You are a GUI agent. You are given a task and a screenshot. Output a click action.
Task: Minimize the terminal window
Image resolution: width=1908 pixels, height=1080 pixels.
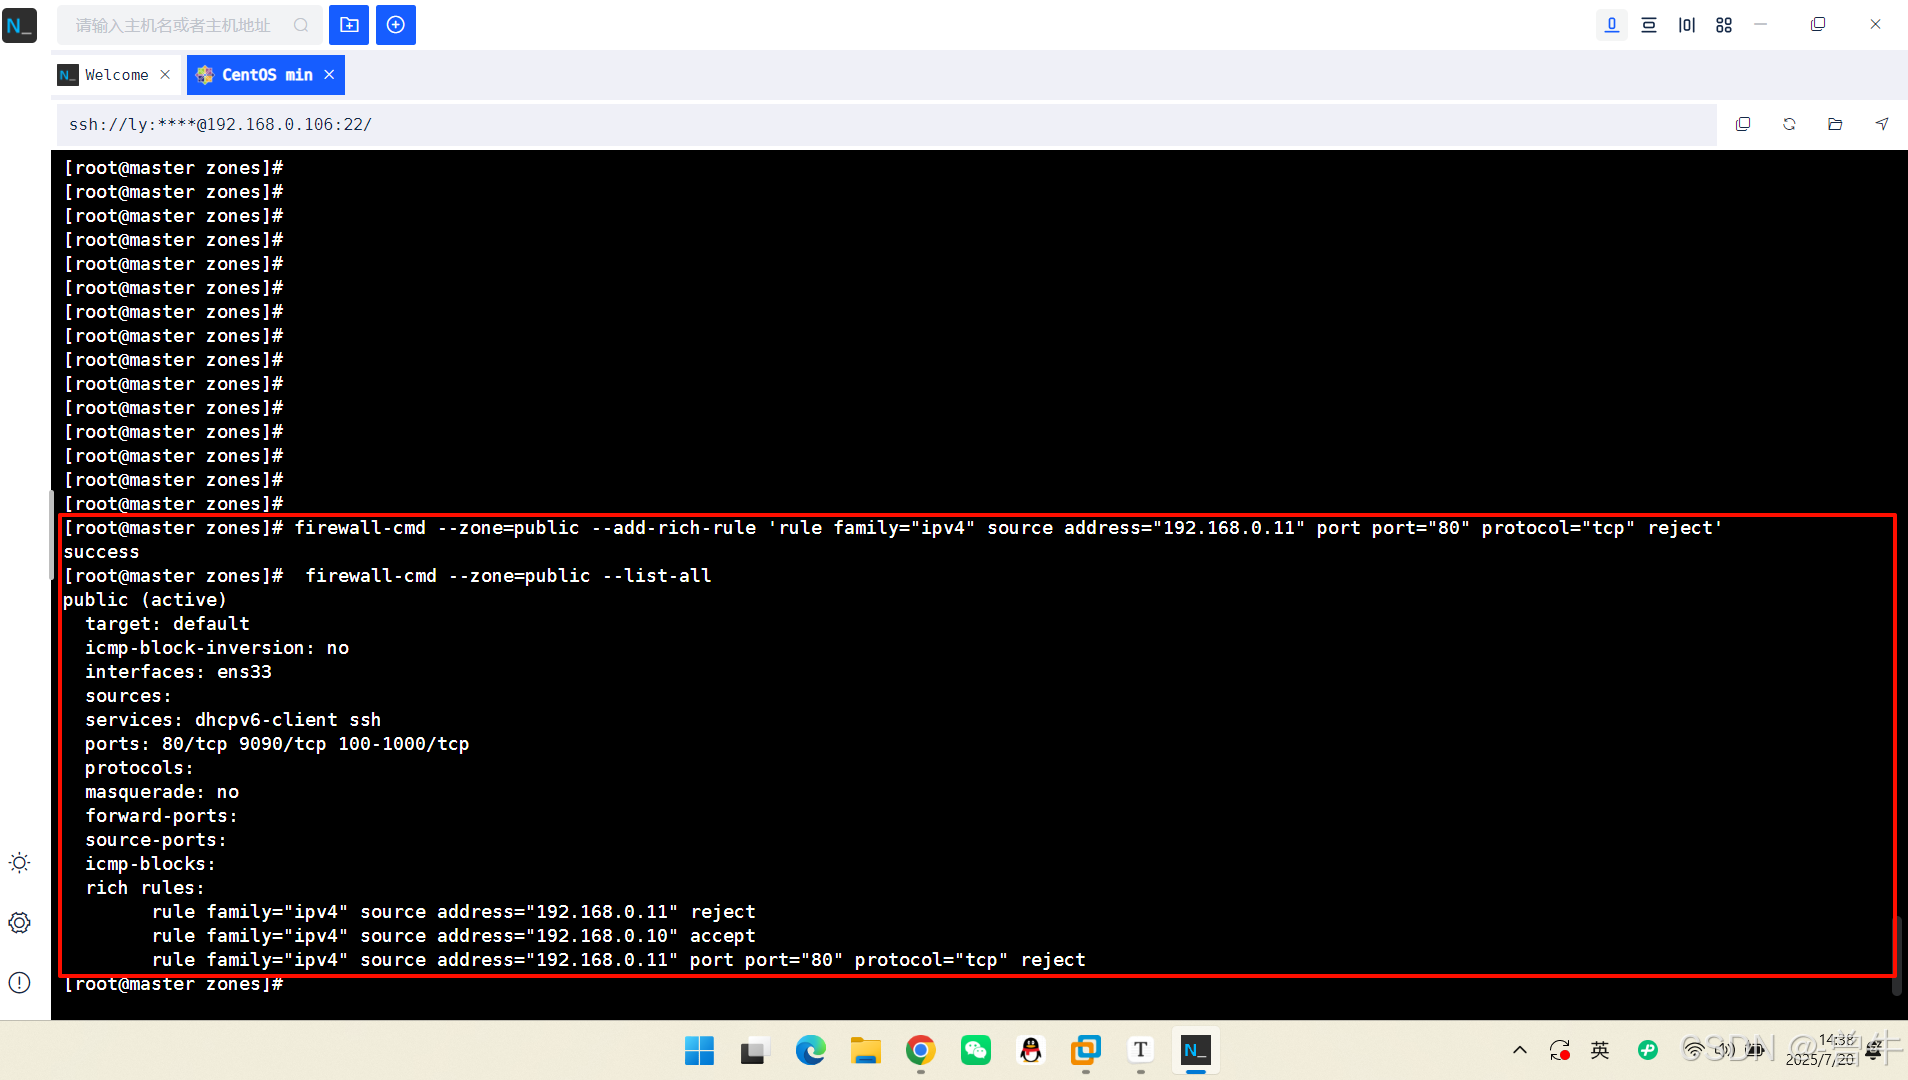coord(1761,25)
